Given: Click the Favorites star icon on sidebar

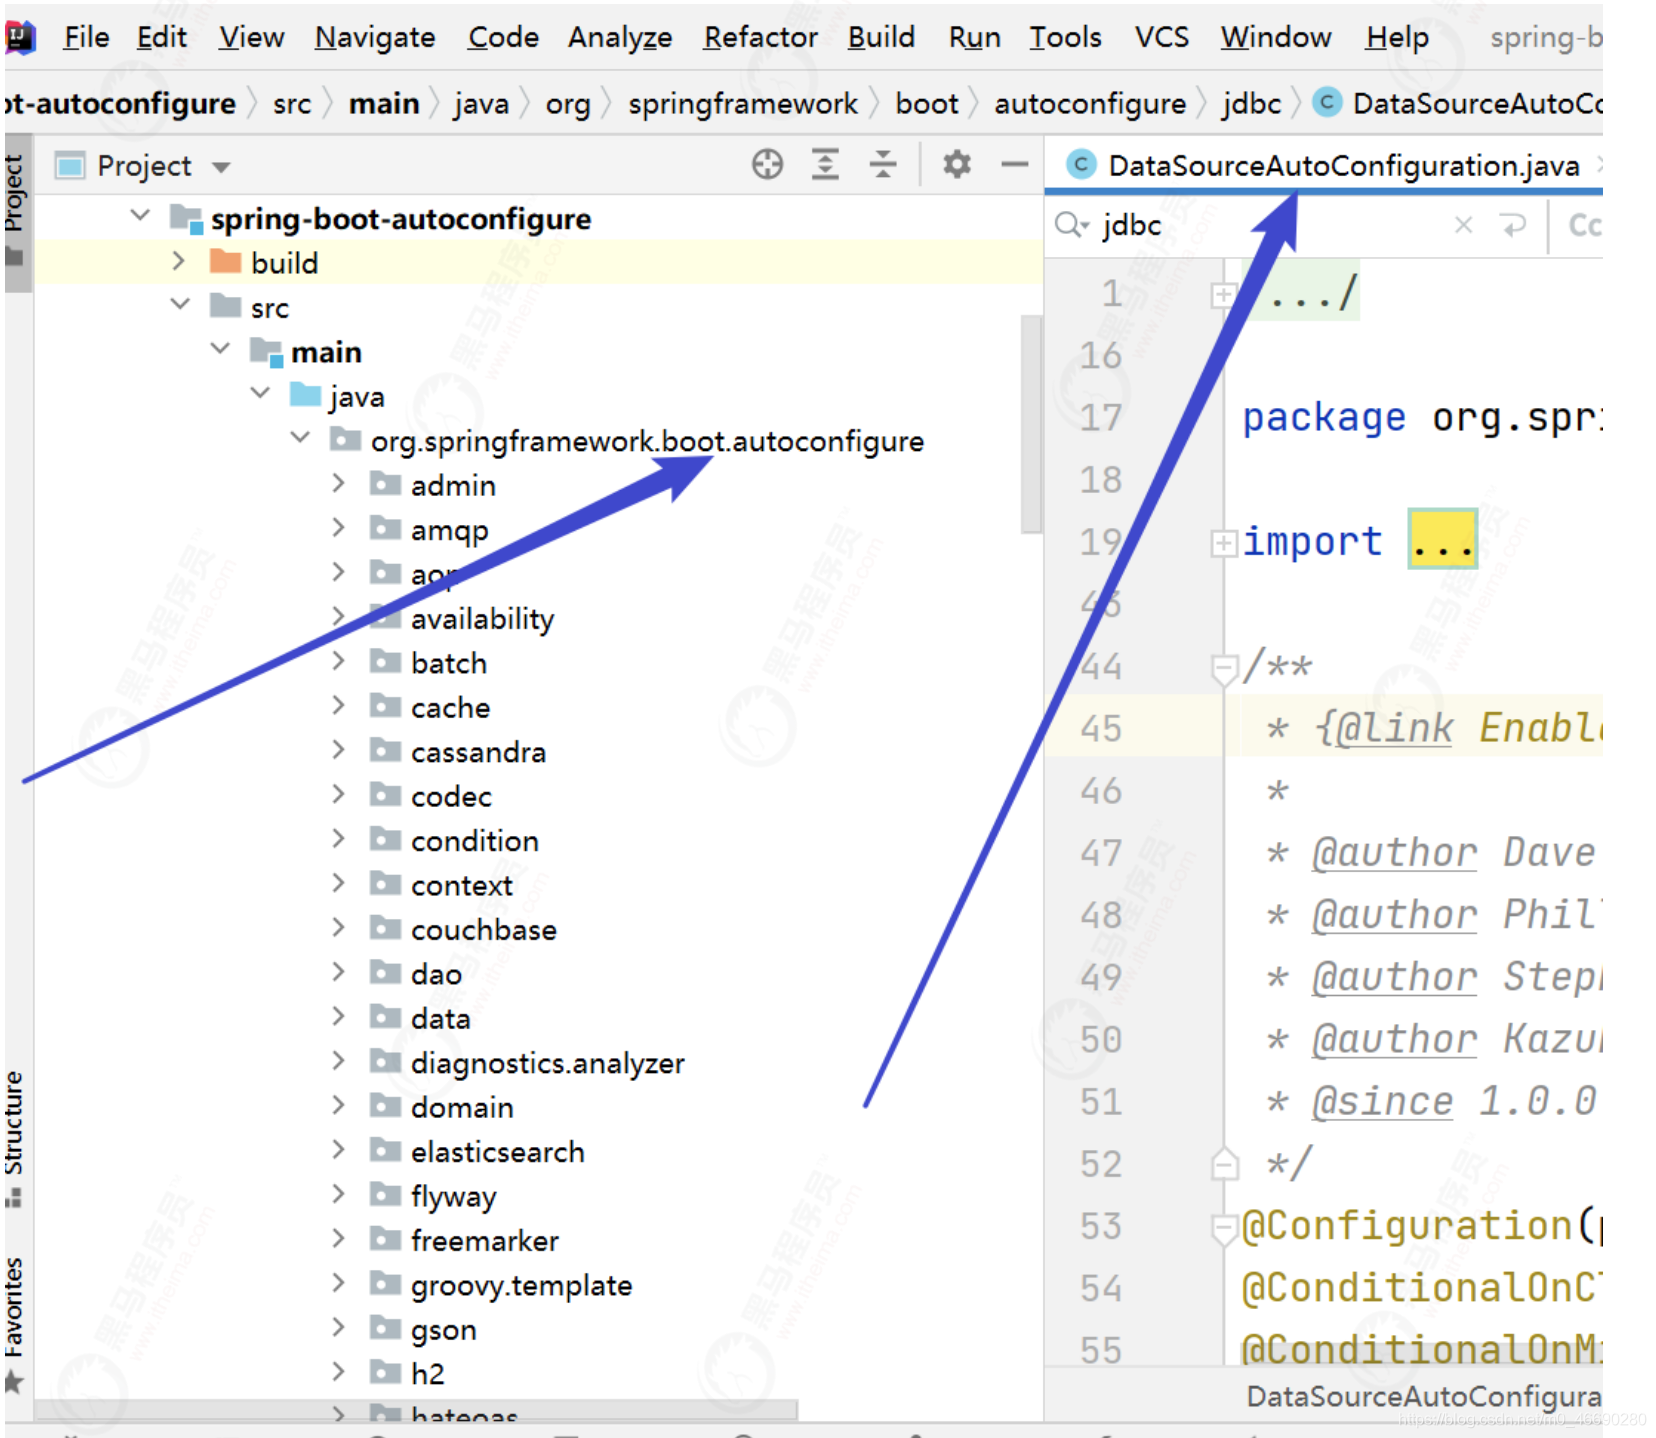Looking at the screenshot, I should (x=14, y=1382).
